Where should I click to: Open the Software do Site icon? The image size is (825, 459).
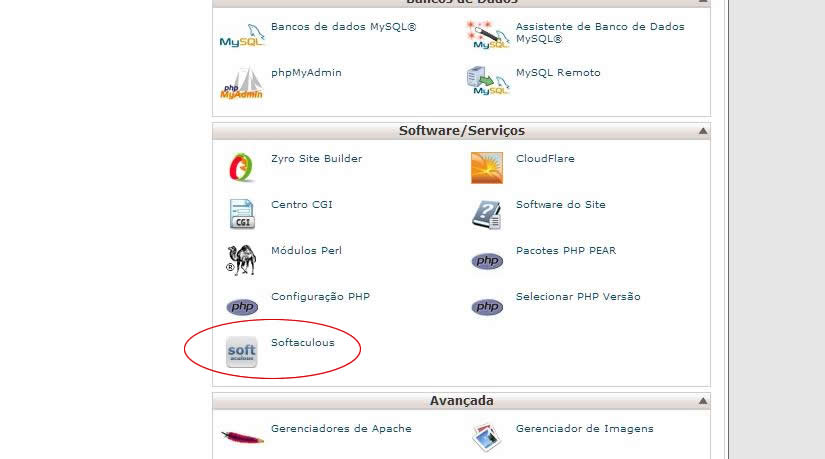pos(487,214)
